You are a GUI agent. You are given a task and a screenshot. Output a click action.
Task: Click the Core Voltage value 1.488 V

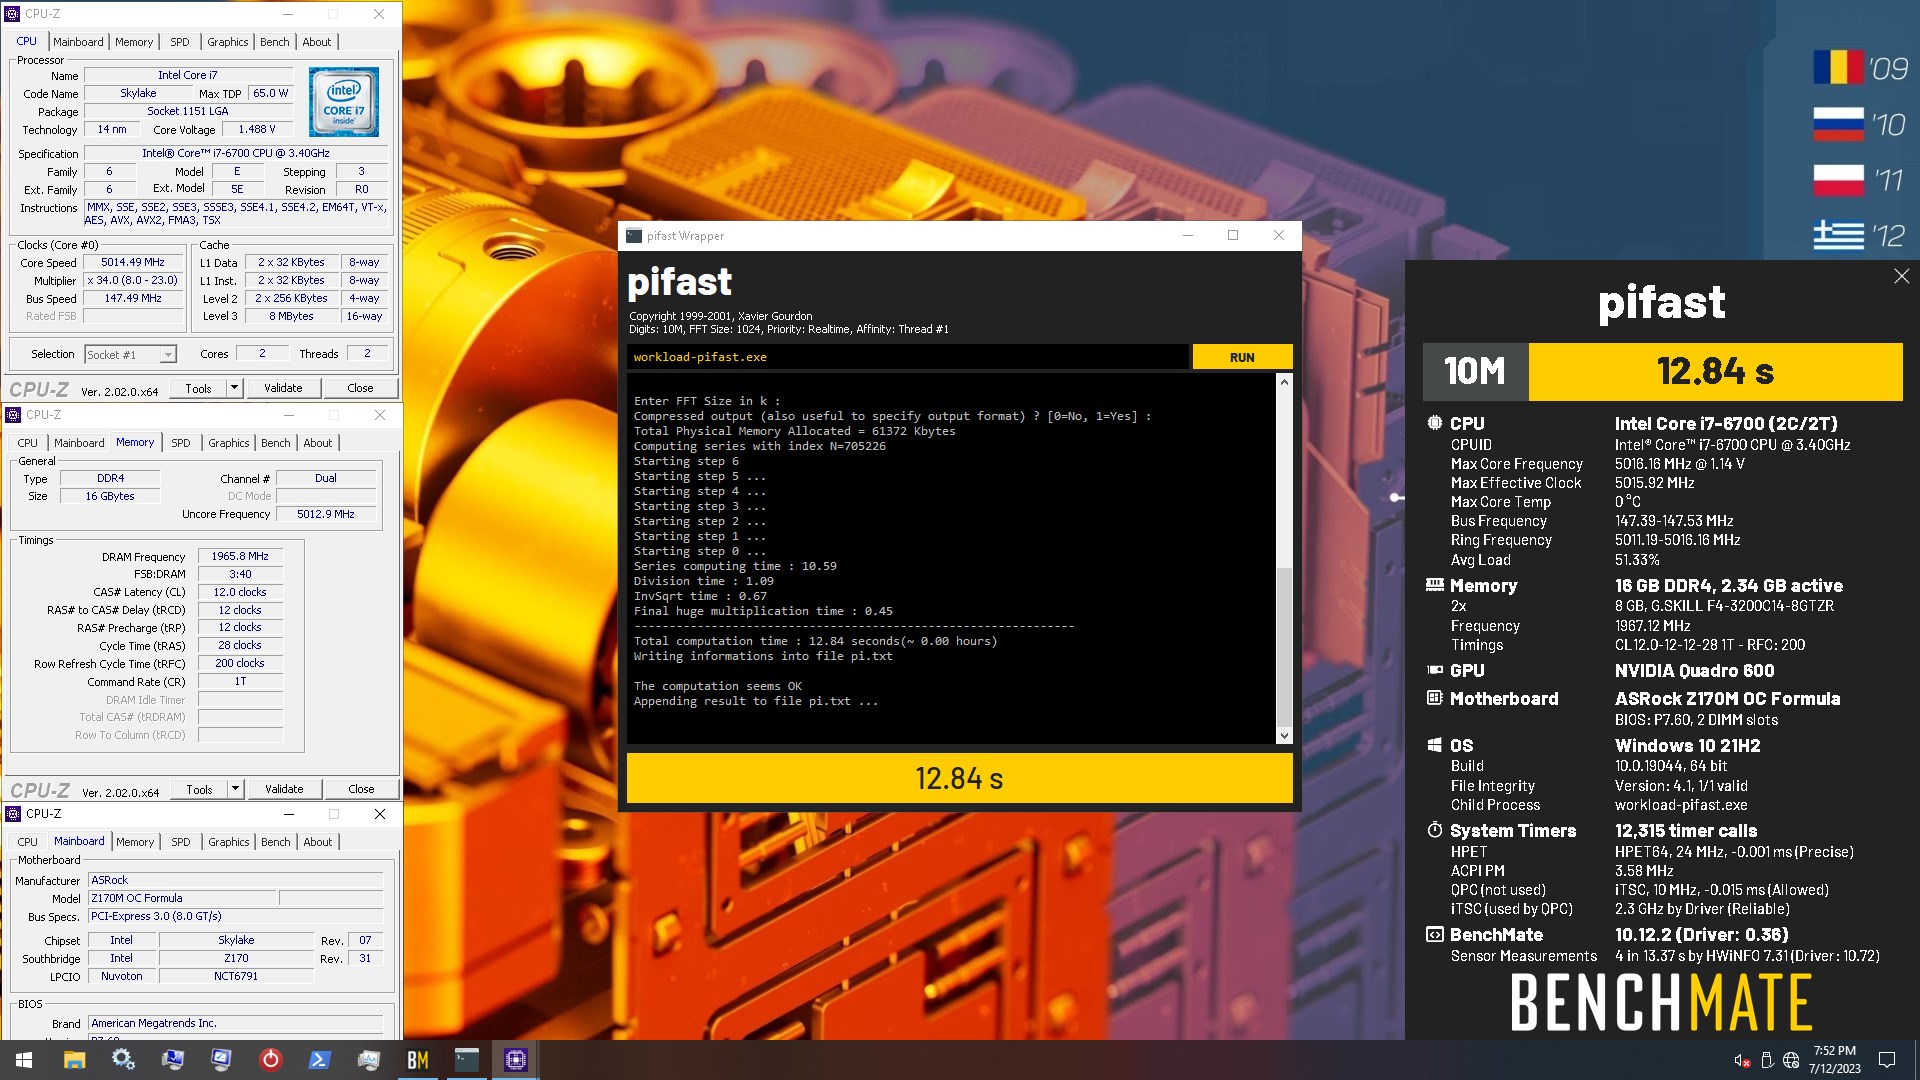pyautogui.click(x=257, y=129)
